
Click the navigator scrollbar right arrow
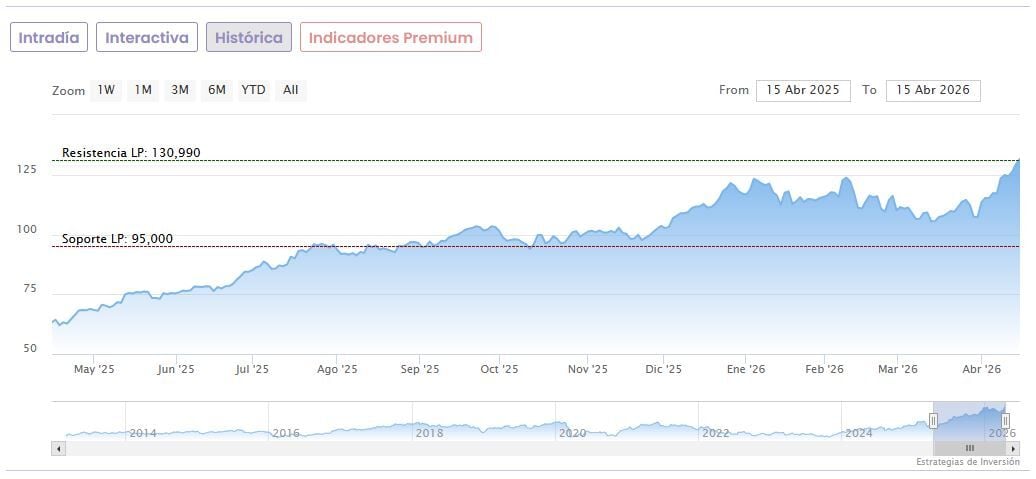1013,449
